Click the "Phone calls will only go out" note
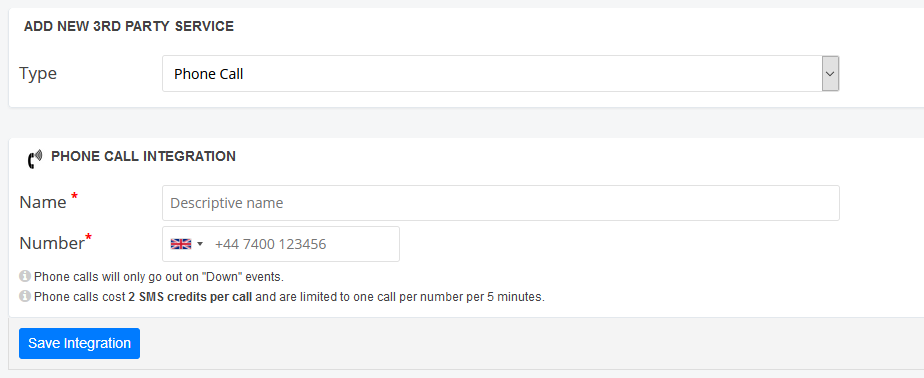The image size is (924, 378). point(159,277)
